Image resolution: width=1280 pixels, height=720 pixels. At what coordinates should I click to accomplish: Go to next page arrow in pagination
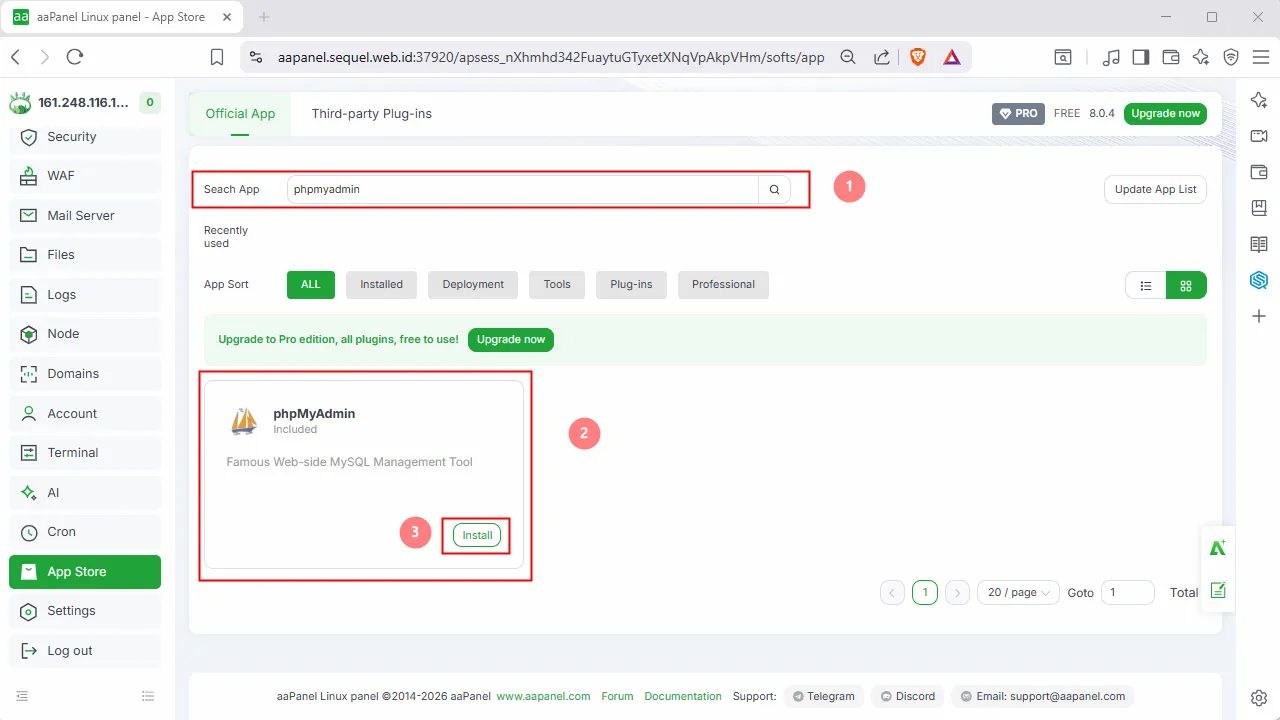pos(957,593)
